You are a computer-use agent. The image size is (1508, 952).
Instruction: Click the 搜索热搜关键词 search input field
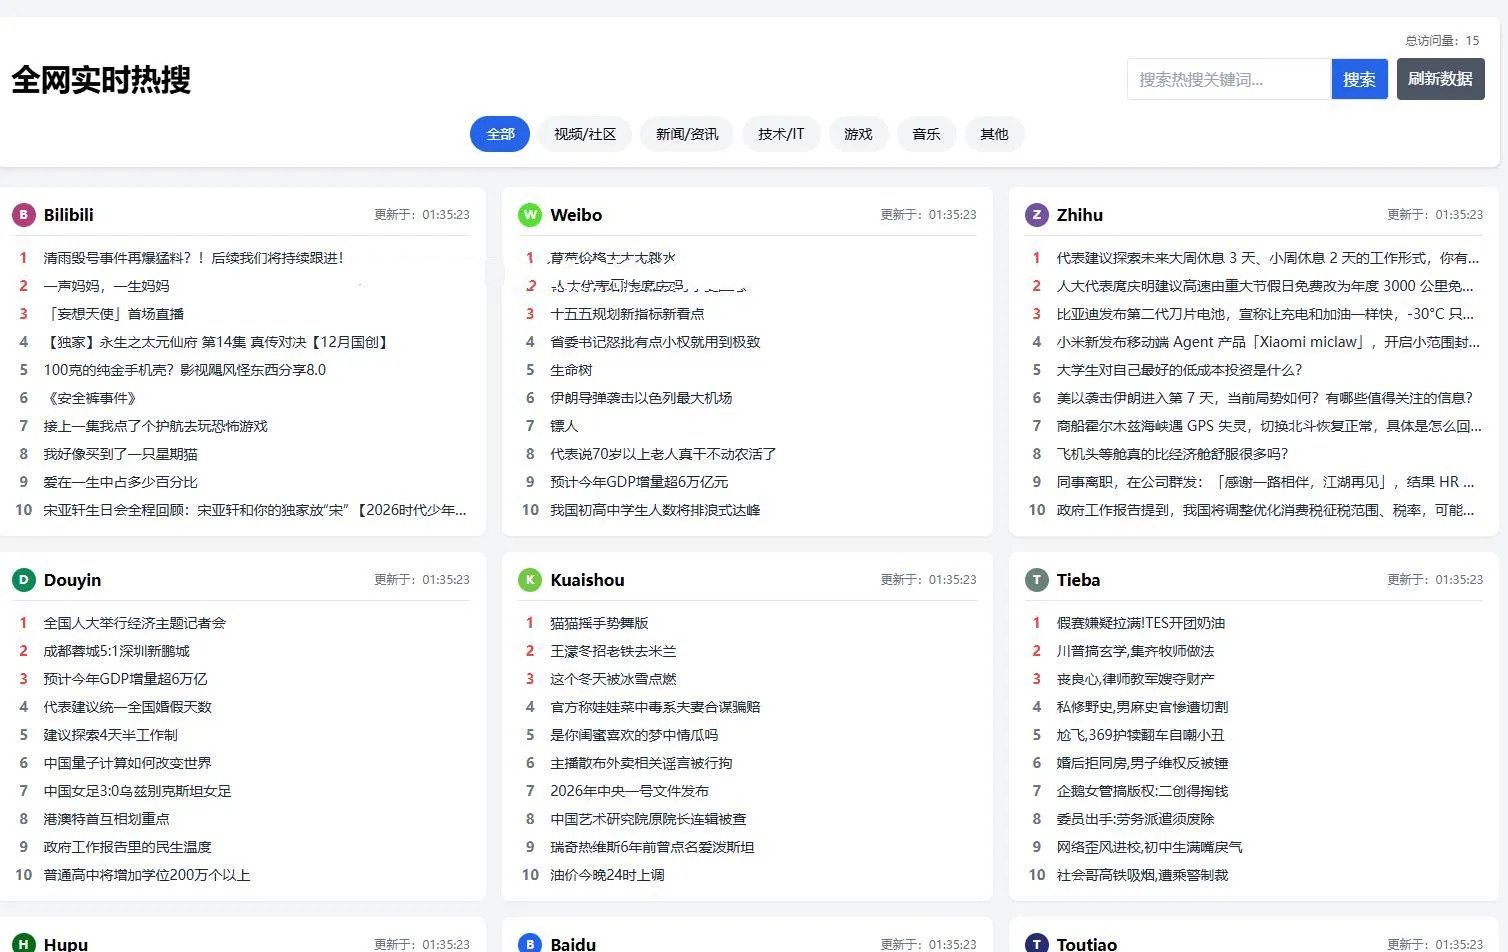pos(1228,79)
